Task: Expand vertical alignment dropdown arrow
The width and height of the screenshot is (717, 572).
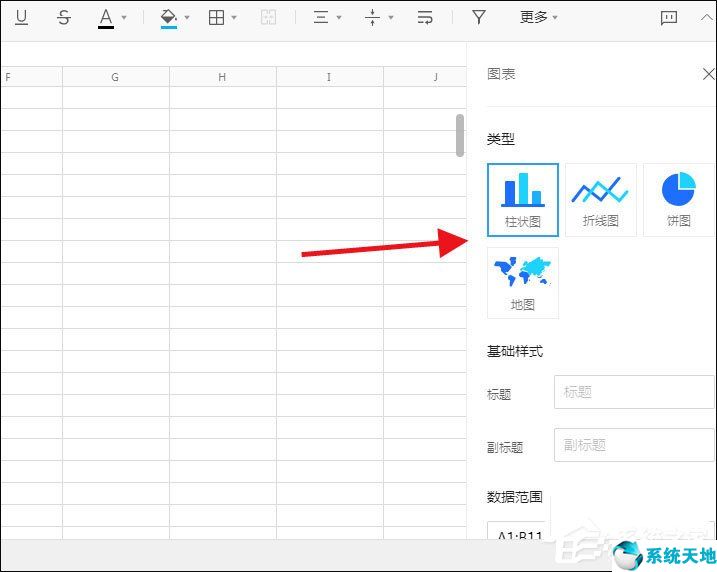Action: tap(391, 18)
